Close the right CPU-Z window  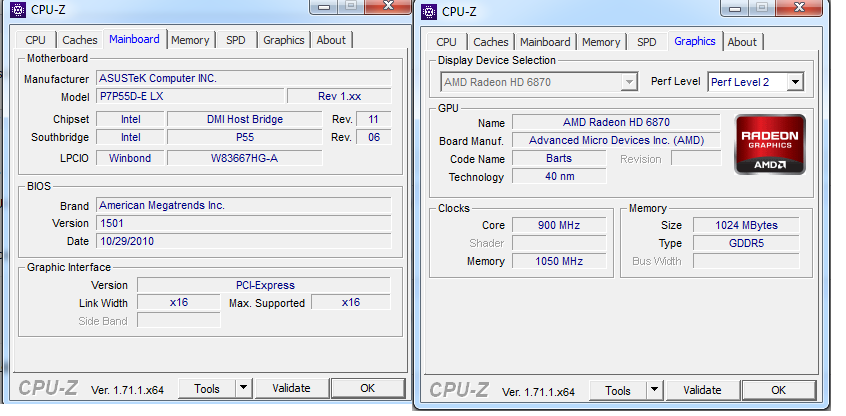click(799, 7)
